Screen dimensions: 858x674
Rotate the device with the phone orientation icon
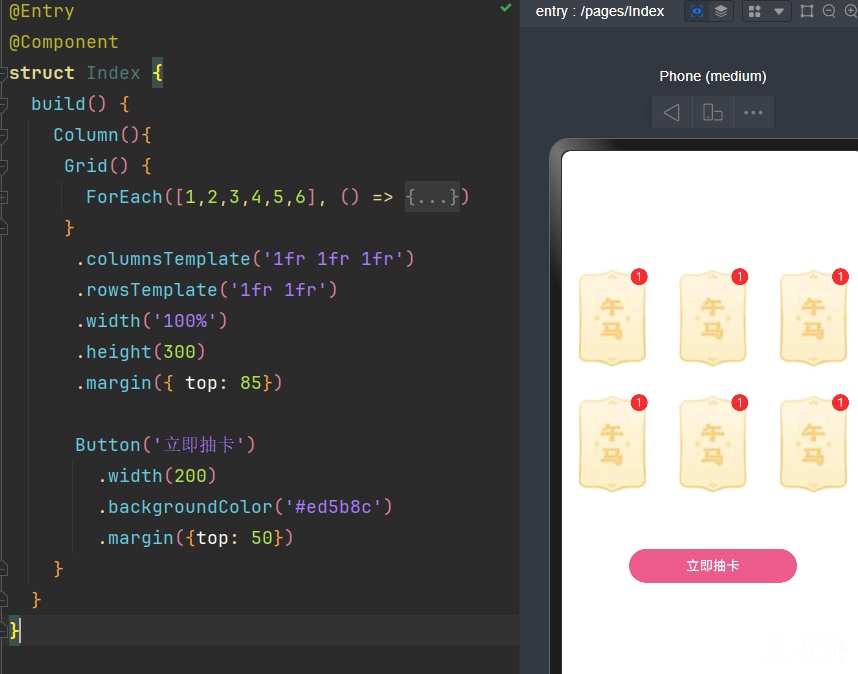(712, 112)
